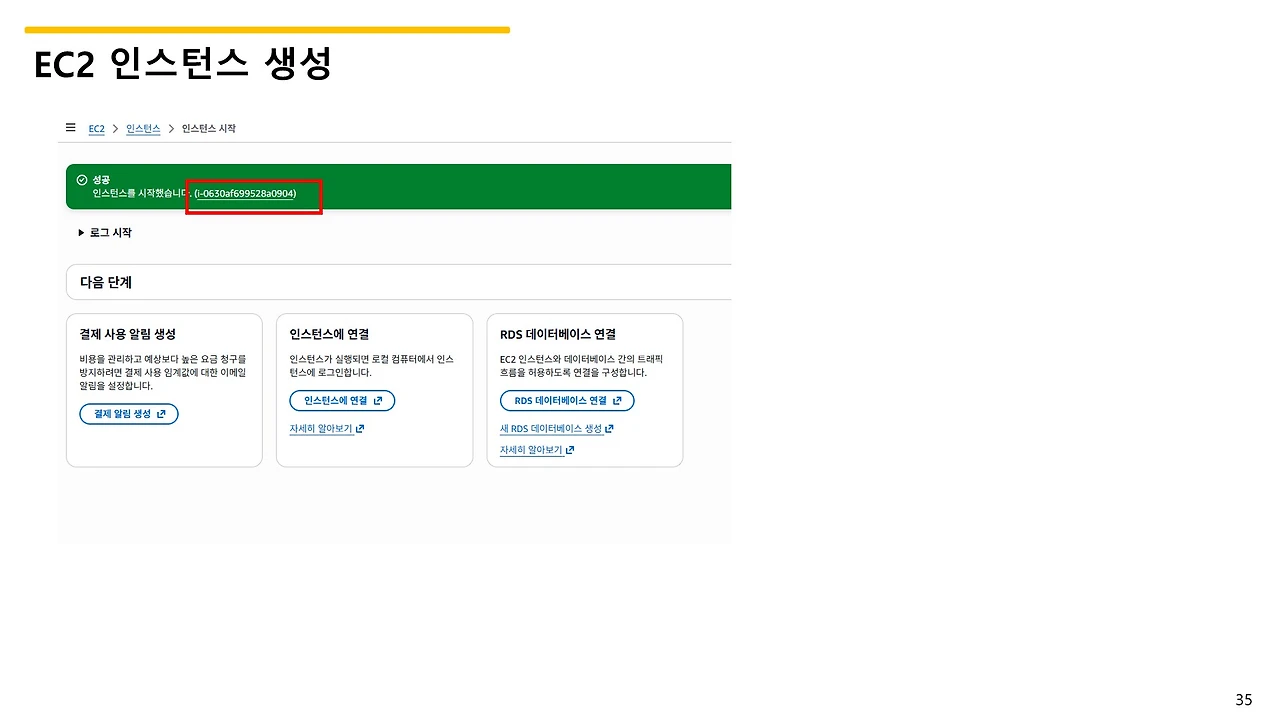1280x720 pixels.
Task: Collapse the 다음 단계 section header
Action: coord(105,282)
